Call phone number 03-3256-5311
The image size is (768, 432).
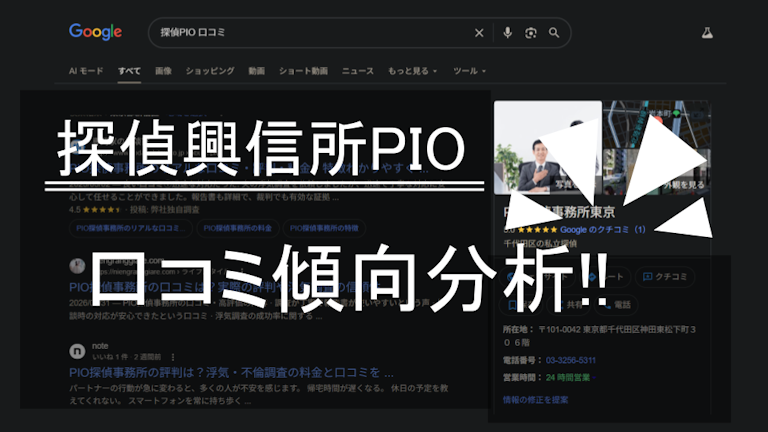coord(571,360)
